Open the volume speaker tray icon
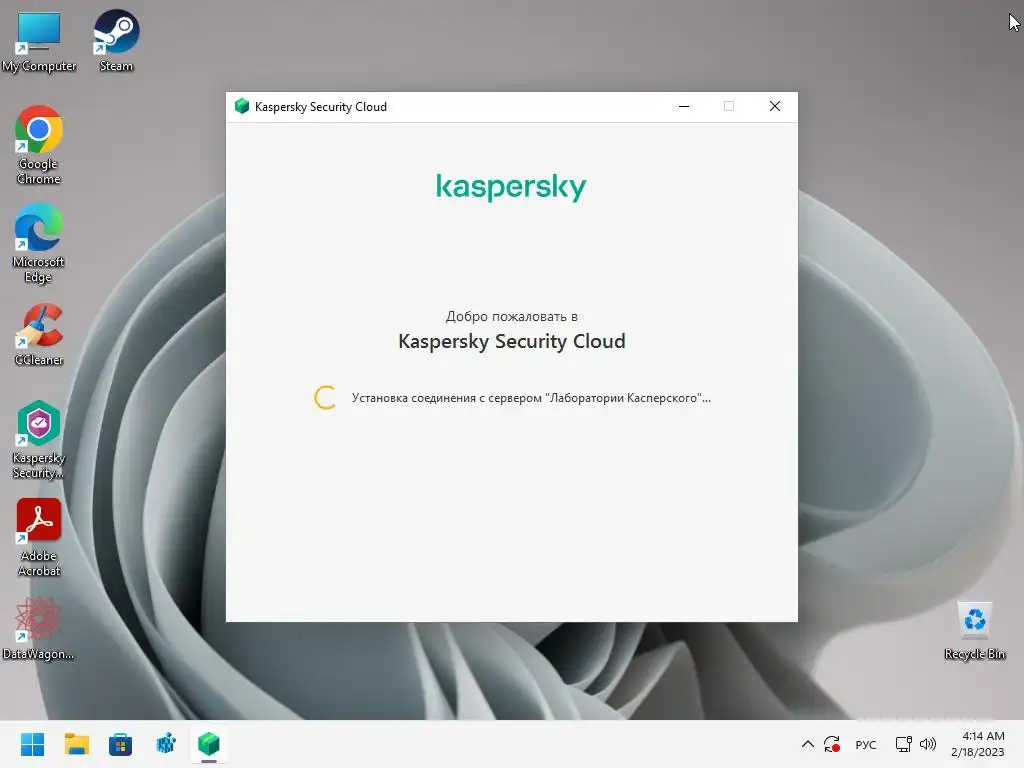The image size is (1024, 768). (x=927, y=744)
